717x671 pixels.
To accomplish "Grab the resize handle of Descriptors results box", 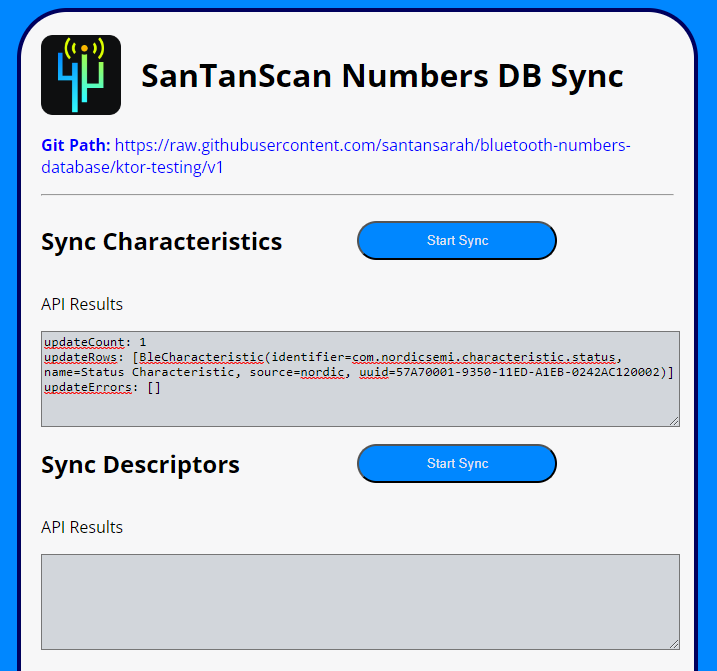I will pyautogui.click(x=674, y=644).
